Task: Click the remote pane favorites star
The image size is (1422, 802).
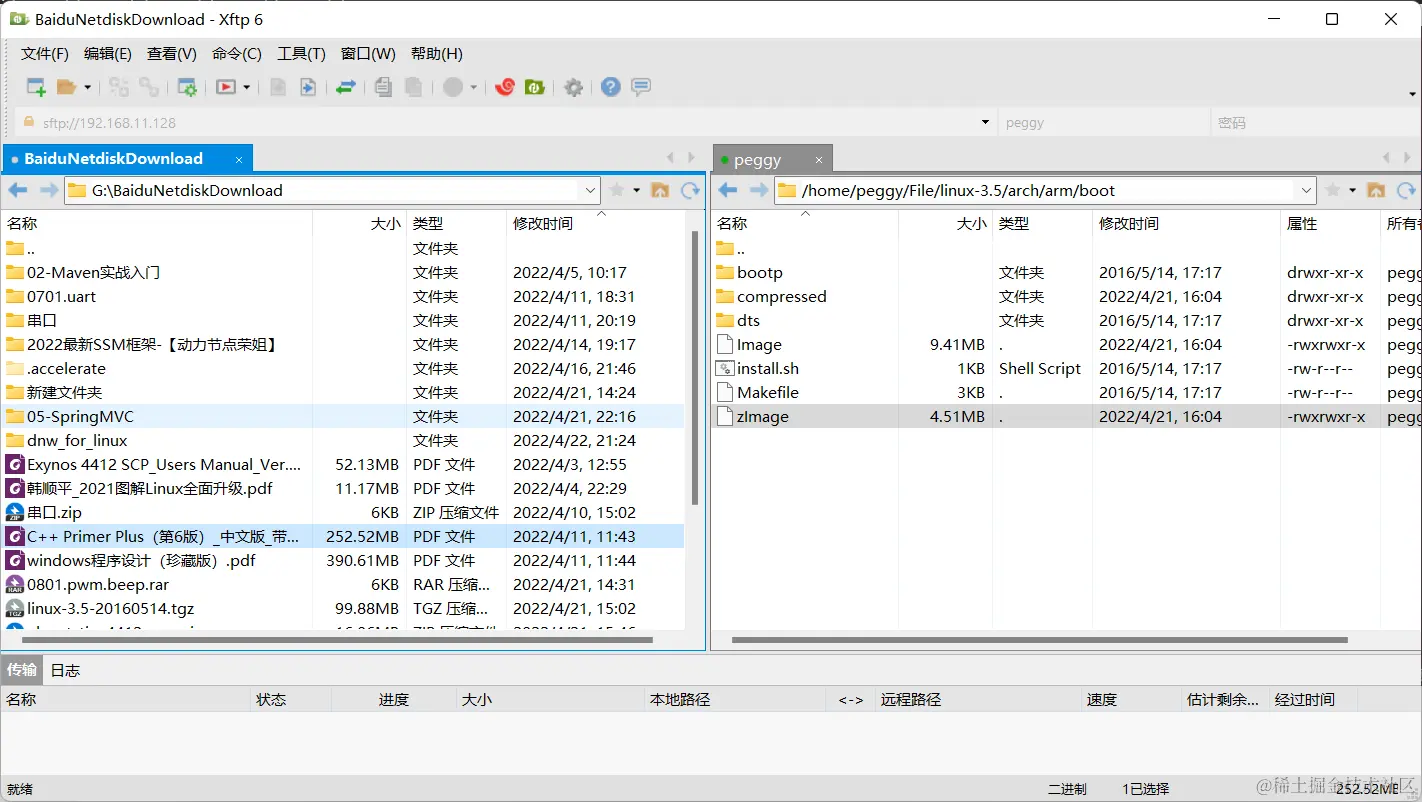Action: click(x=1333, y=190)
